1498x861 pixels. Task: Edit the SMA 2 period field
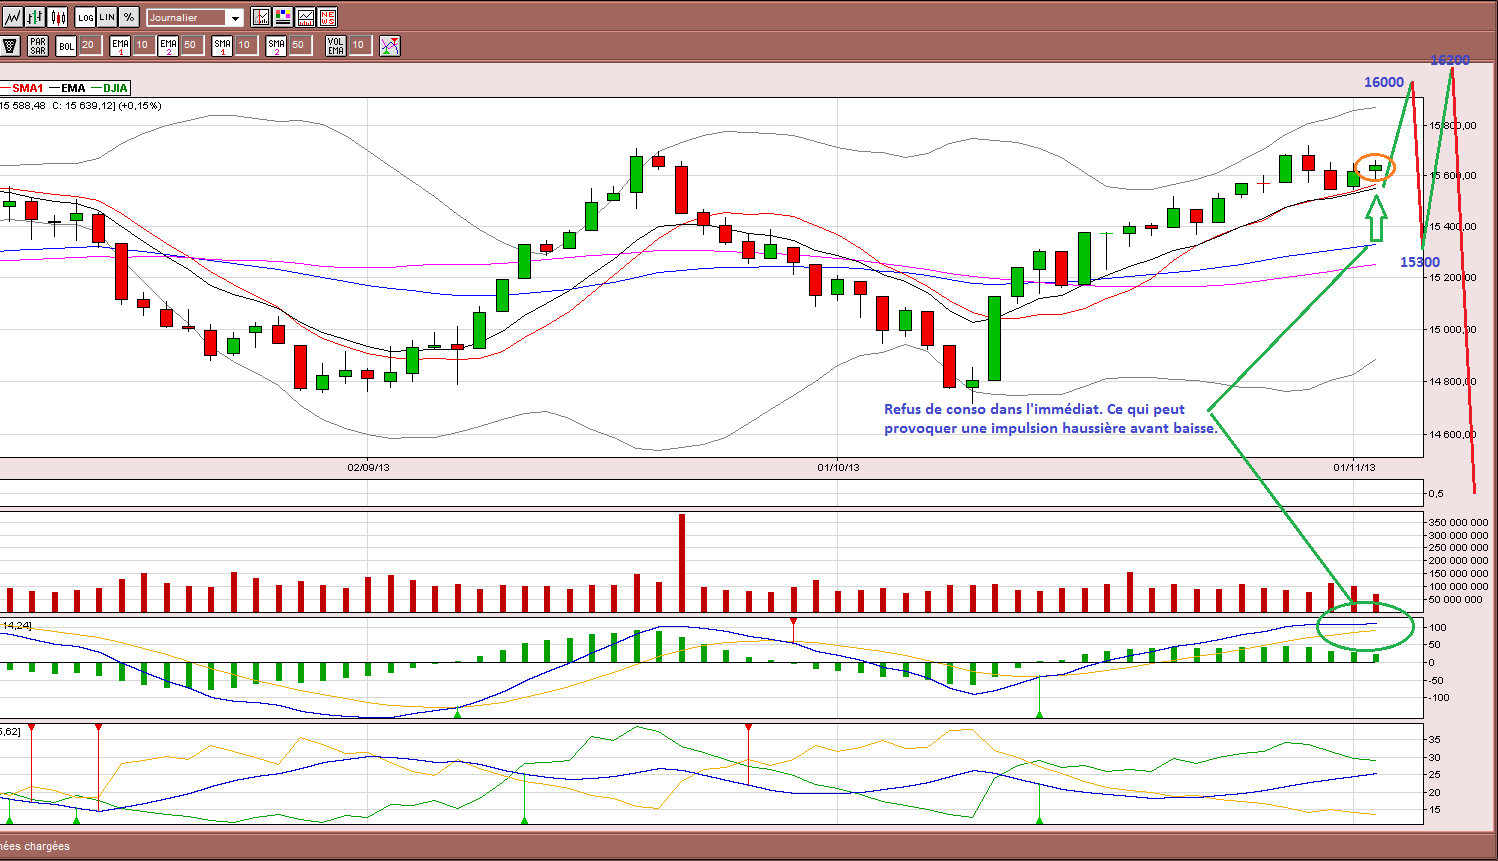click(x=300, y=45)
